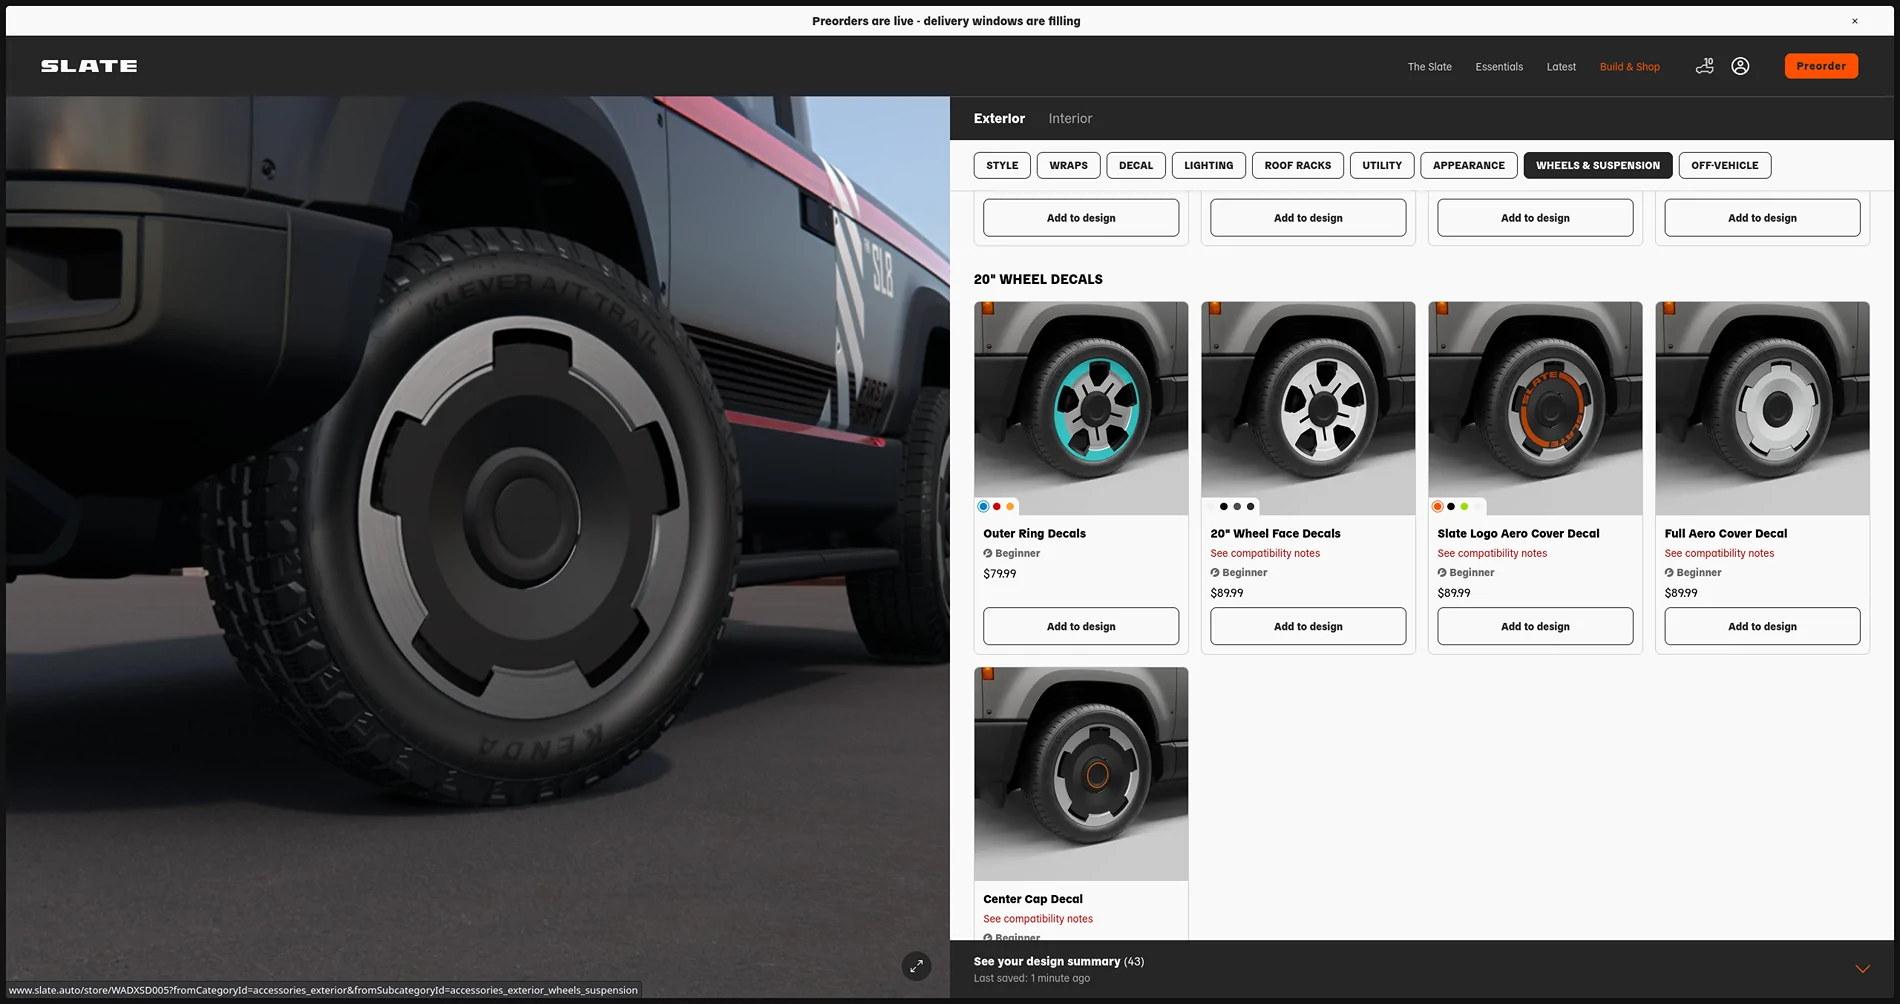
Task: See compatibility notes for Wheel Face Decals
Action: point(1265,553)
